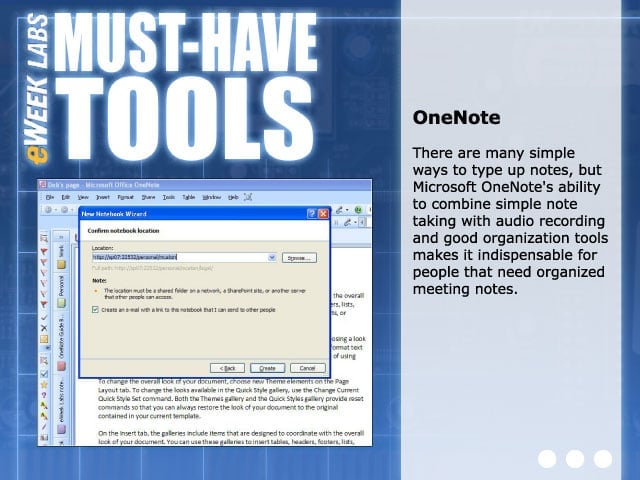640x480 pixels.
Task: Go to the third white slide dot
Action: [x=603, y=459]
